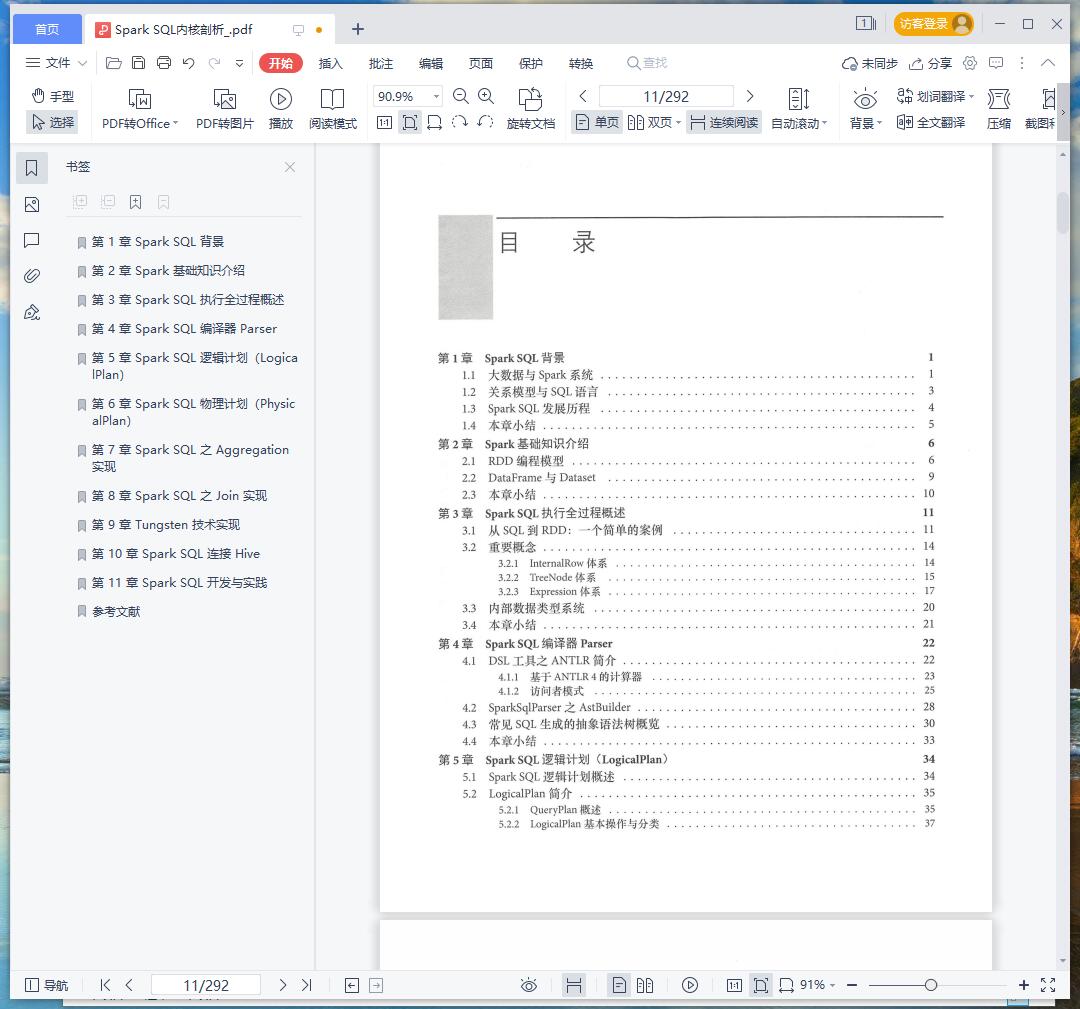Click 分享 share button
Screen dimensions: 1080x1009
point(930,63)
